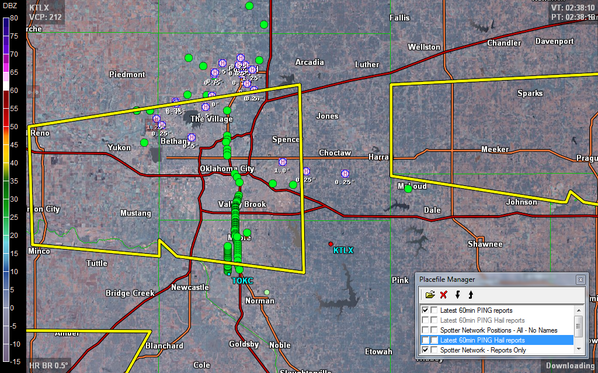Enable Spotter Network Positions All No Names
The width and height of the screenshot is (598, 373).
click(425, 330)
